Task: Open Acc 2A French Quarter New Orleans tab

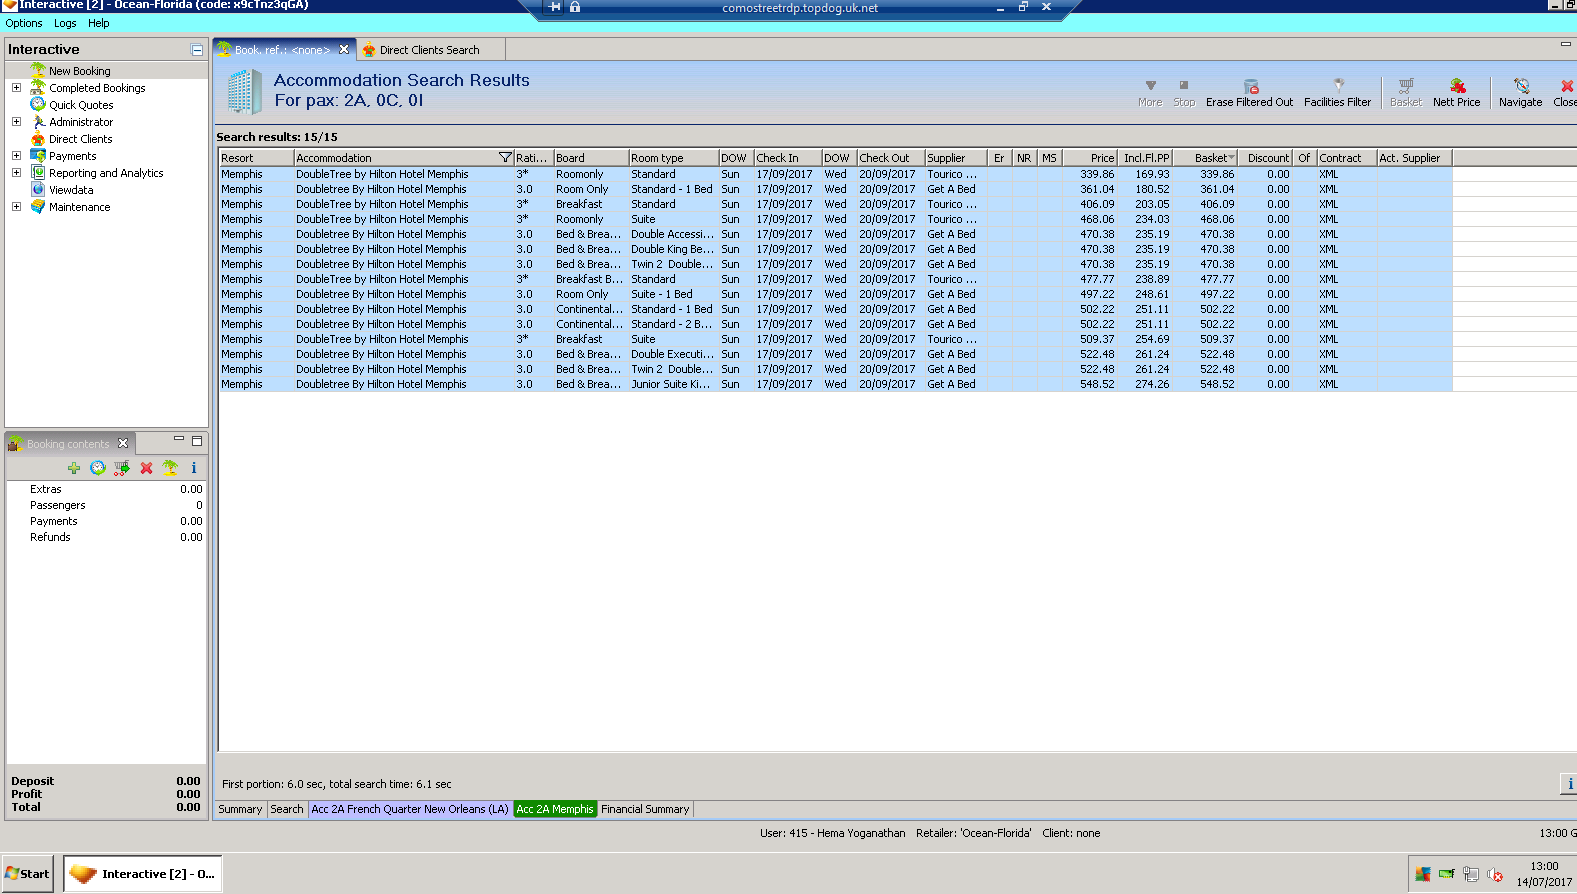Action: click(410, 809)
